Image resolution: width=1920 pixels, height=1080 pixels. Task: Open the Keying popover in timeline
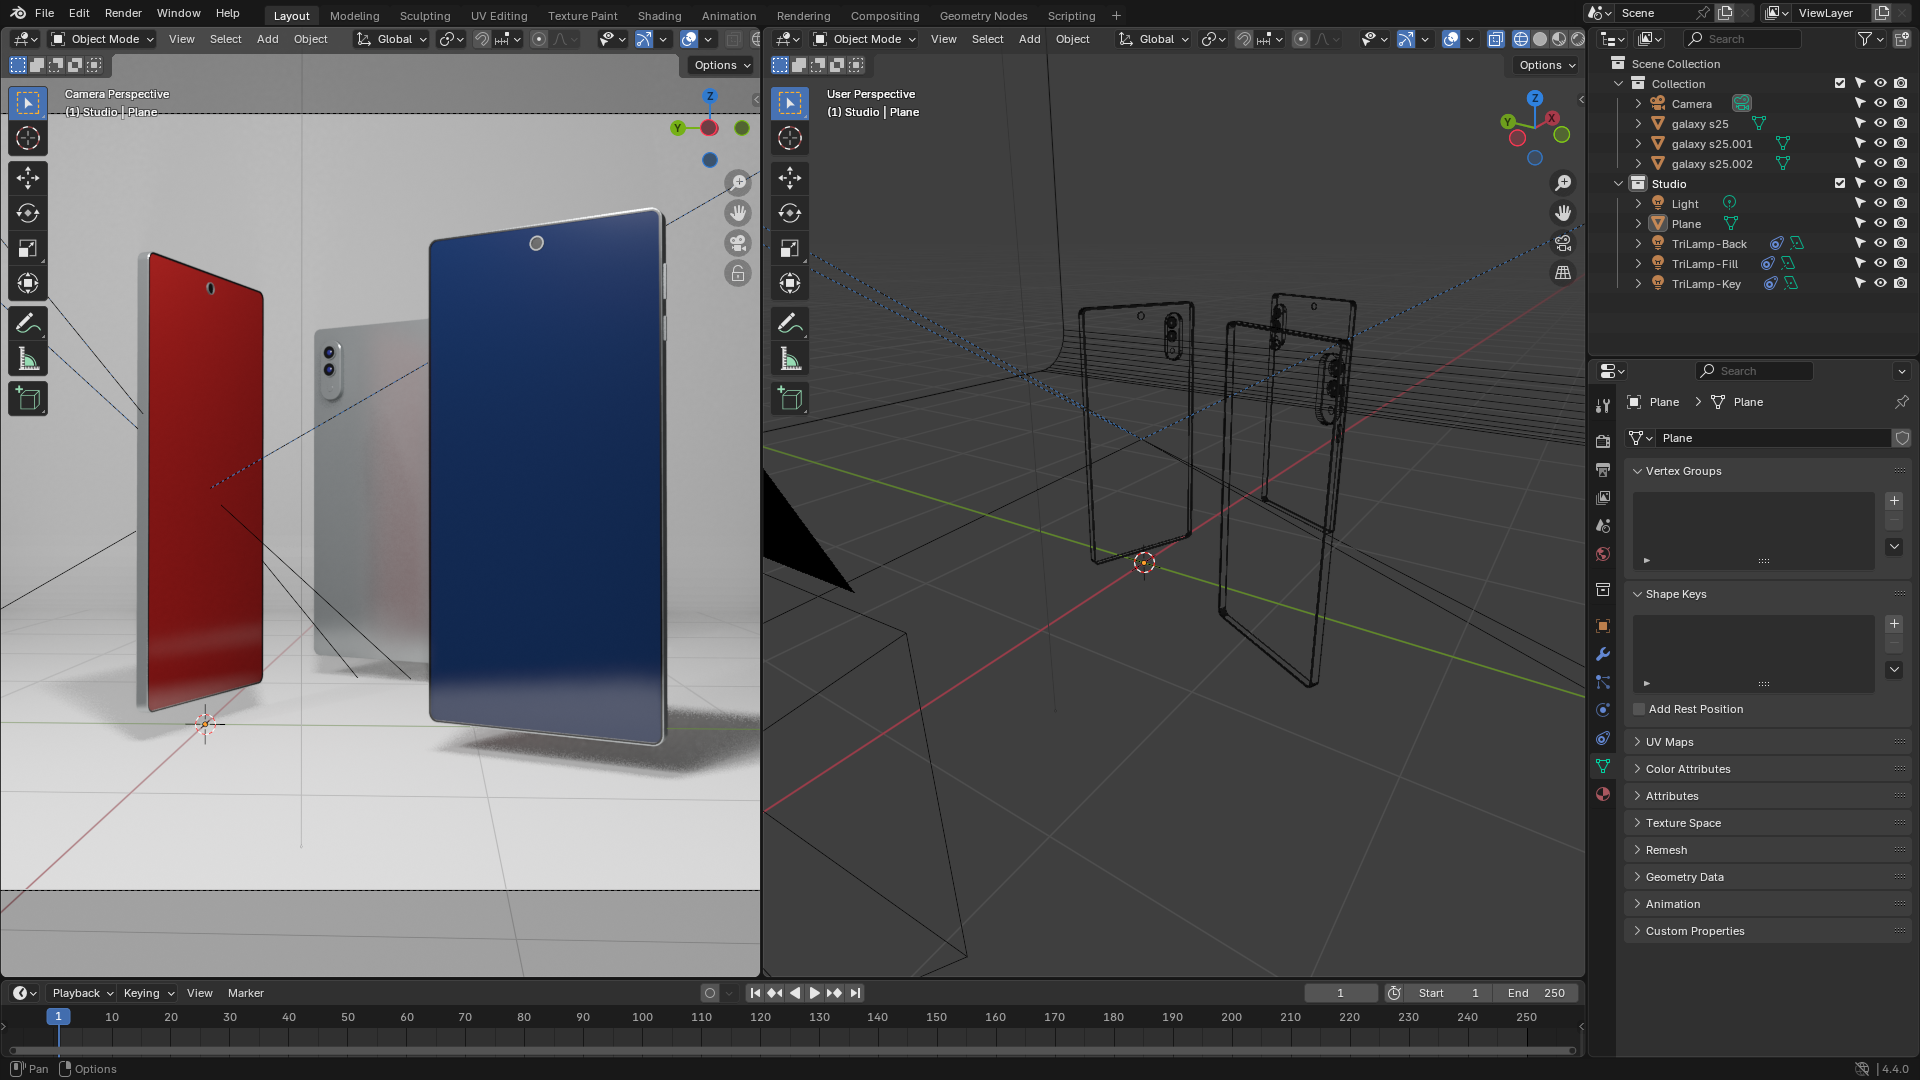click(148, 993)
